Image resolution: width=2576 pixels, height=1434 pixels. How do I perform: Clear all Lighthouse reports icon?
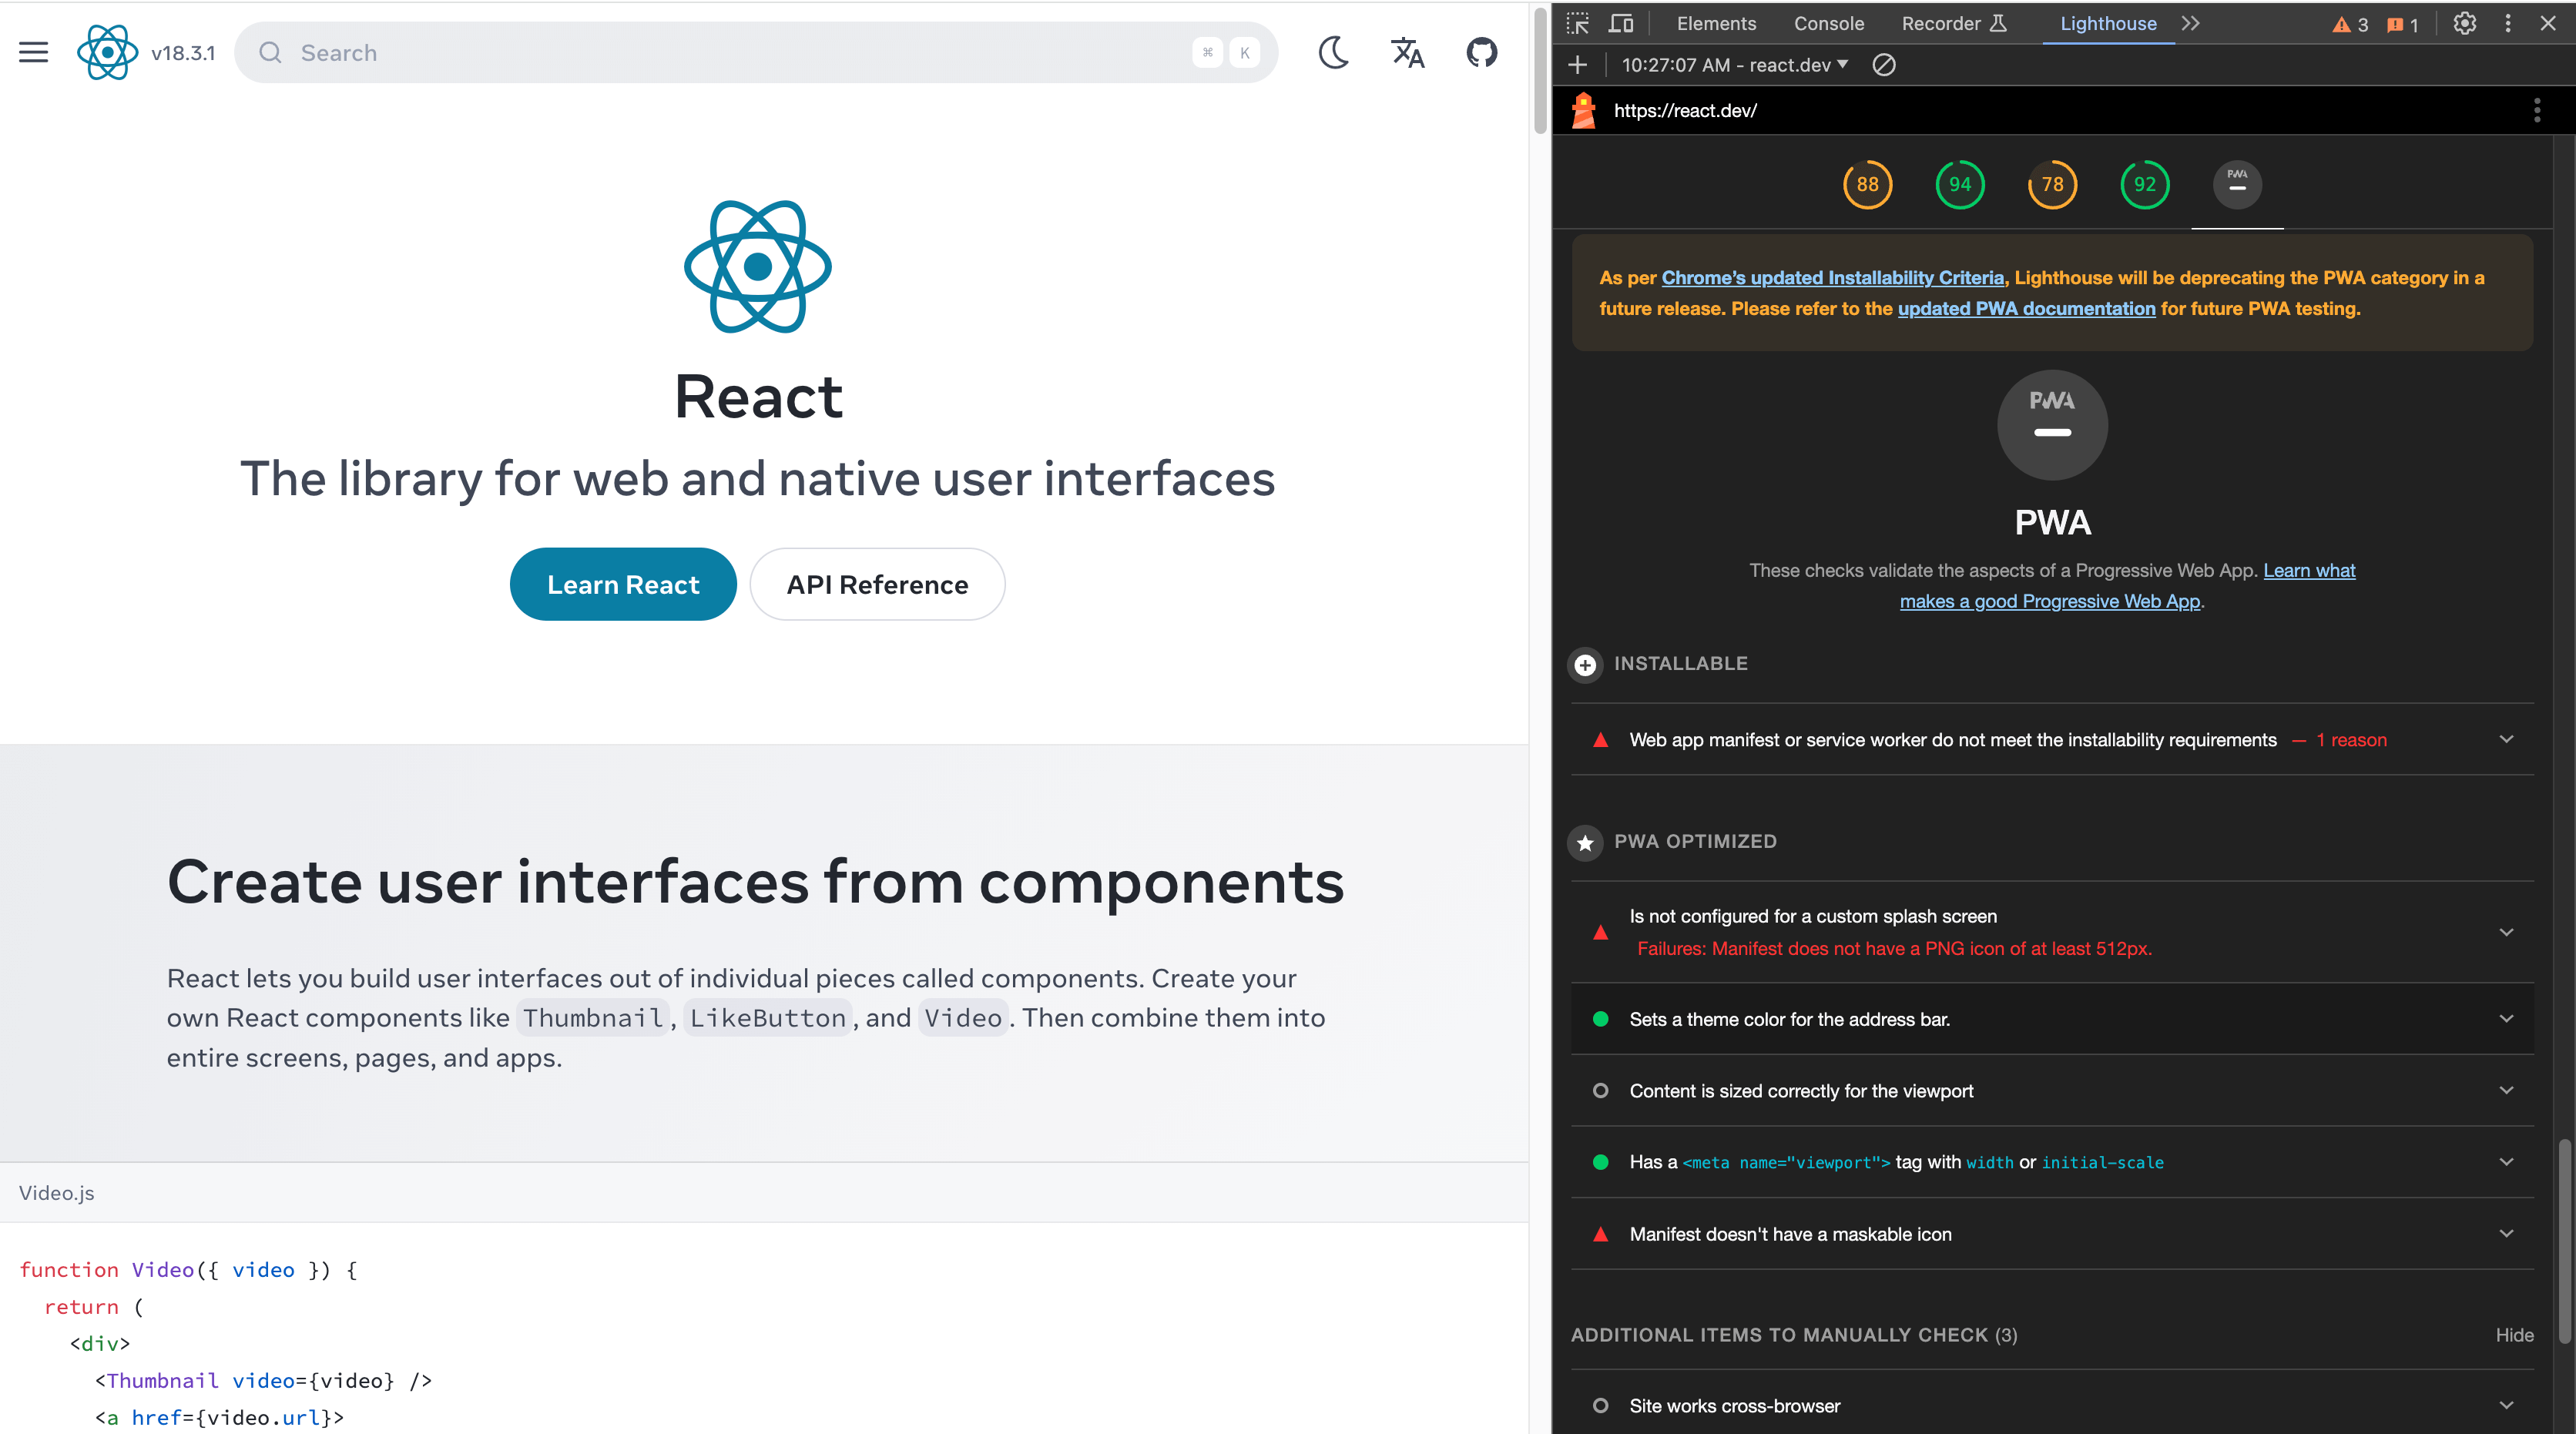pos(1884,65)
